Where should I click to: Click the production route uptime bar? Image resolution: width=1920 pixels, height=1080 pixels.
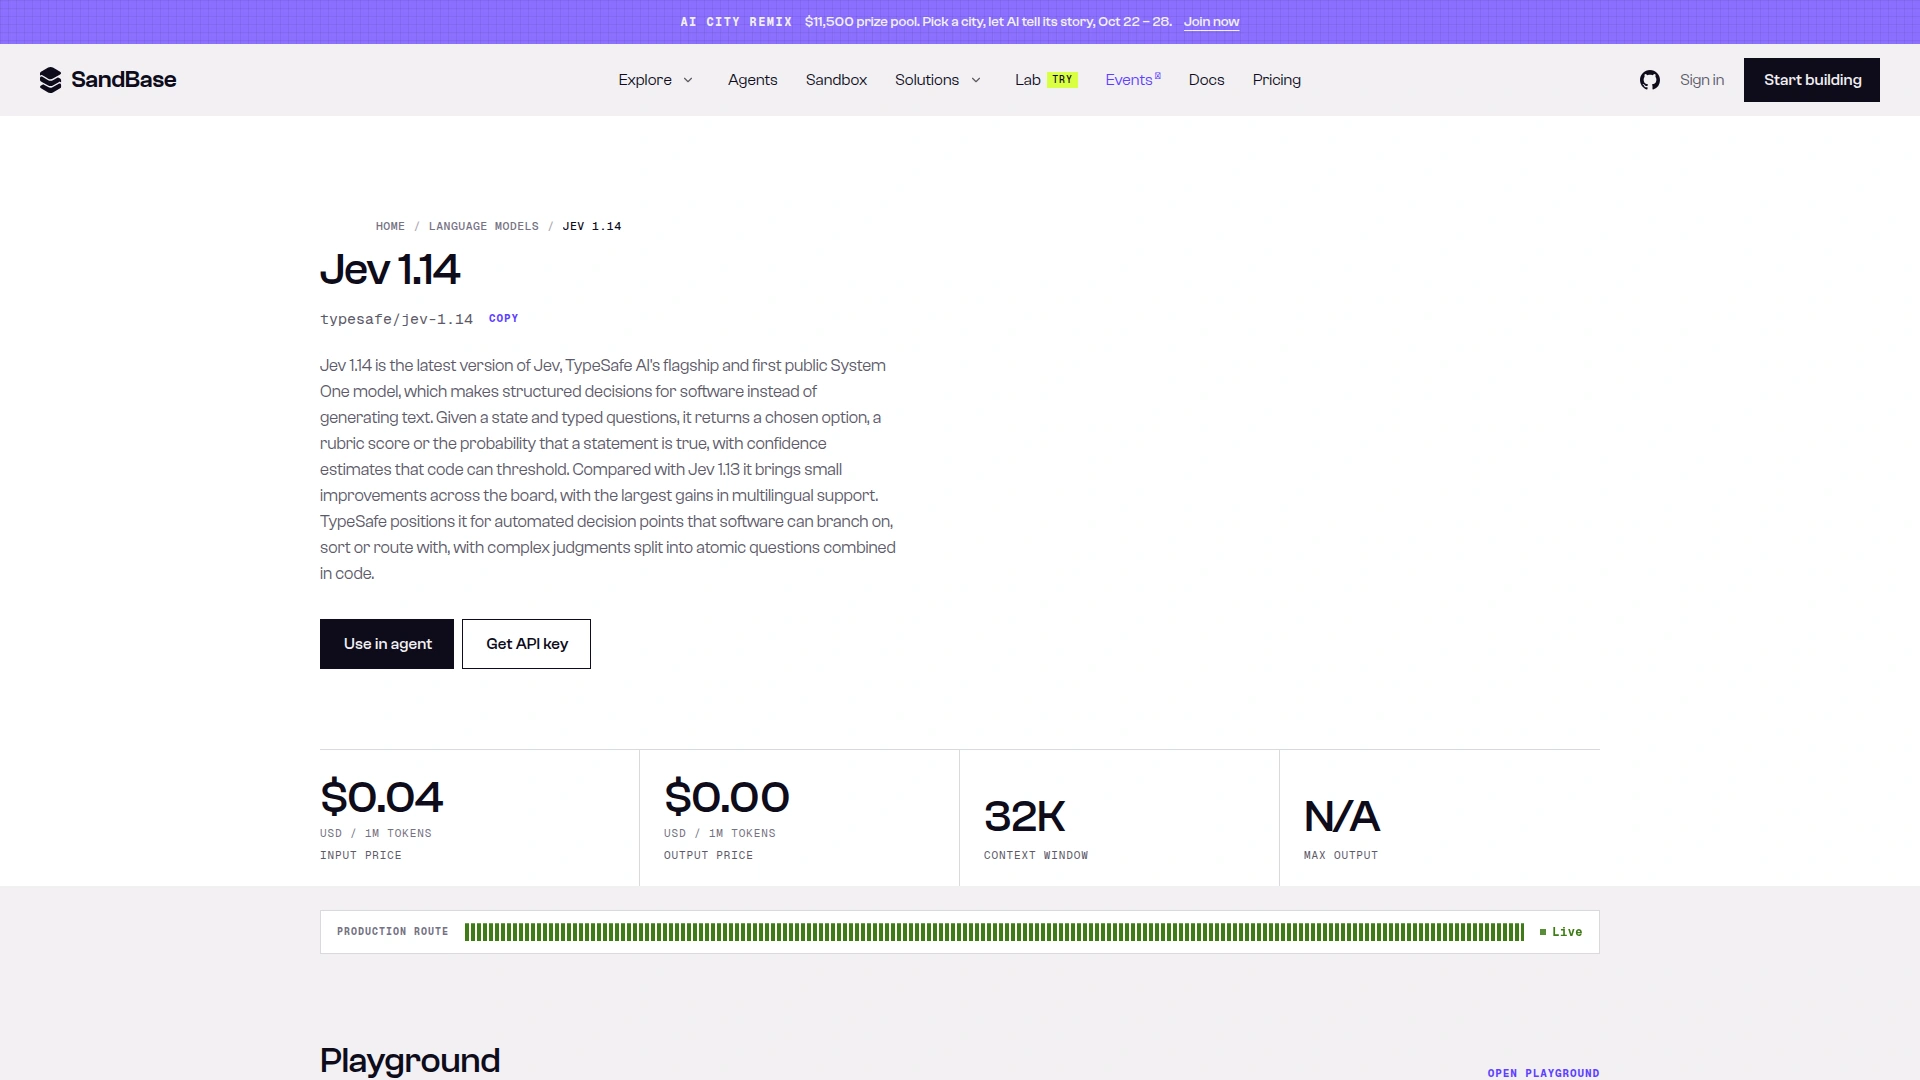[x=994, y=932]
